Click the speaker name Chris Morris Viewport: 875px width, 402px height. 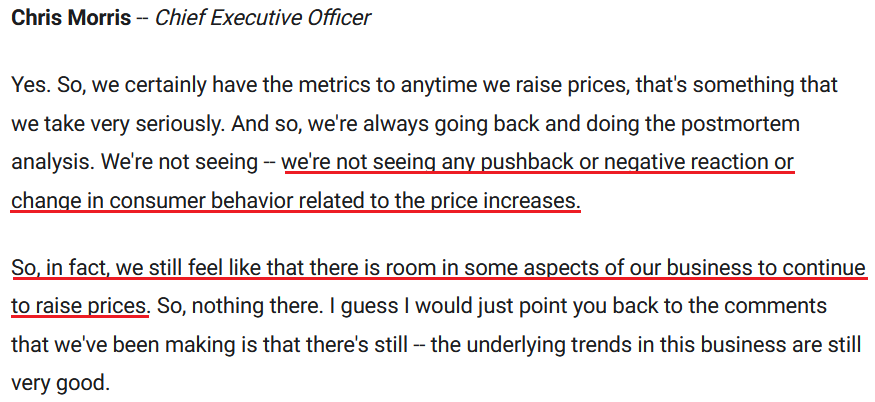(x=71, y=18)
